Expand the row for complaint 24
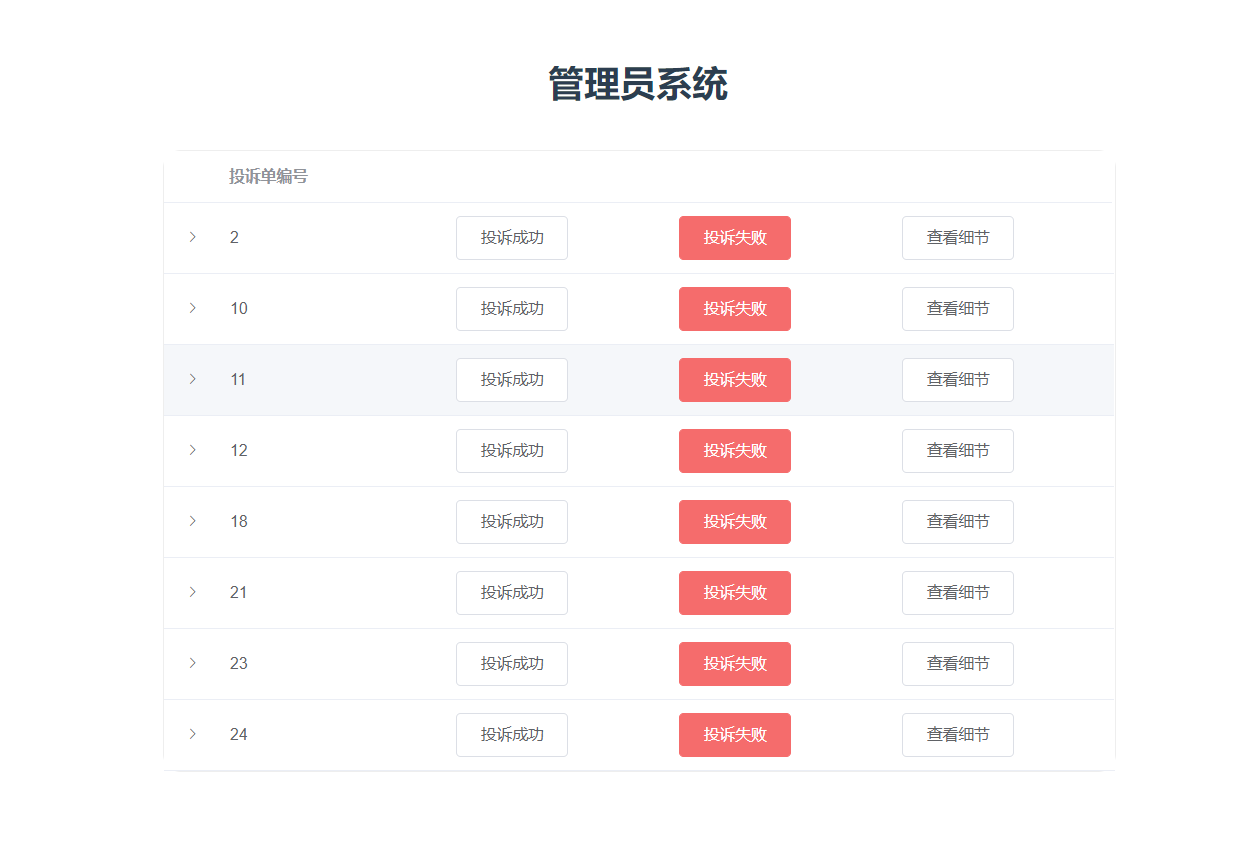The width and height of the screenshot is (1236, 855). [x=193, y=735]
